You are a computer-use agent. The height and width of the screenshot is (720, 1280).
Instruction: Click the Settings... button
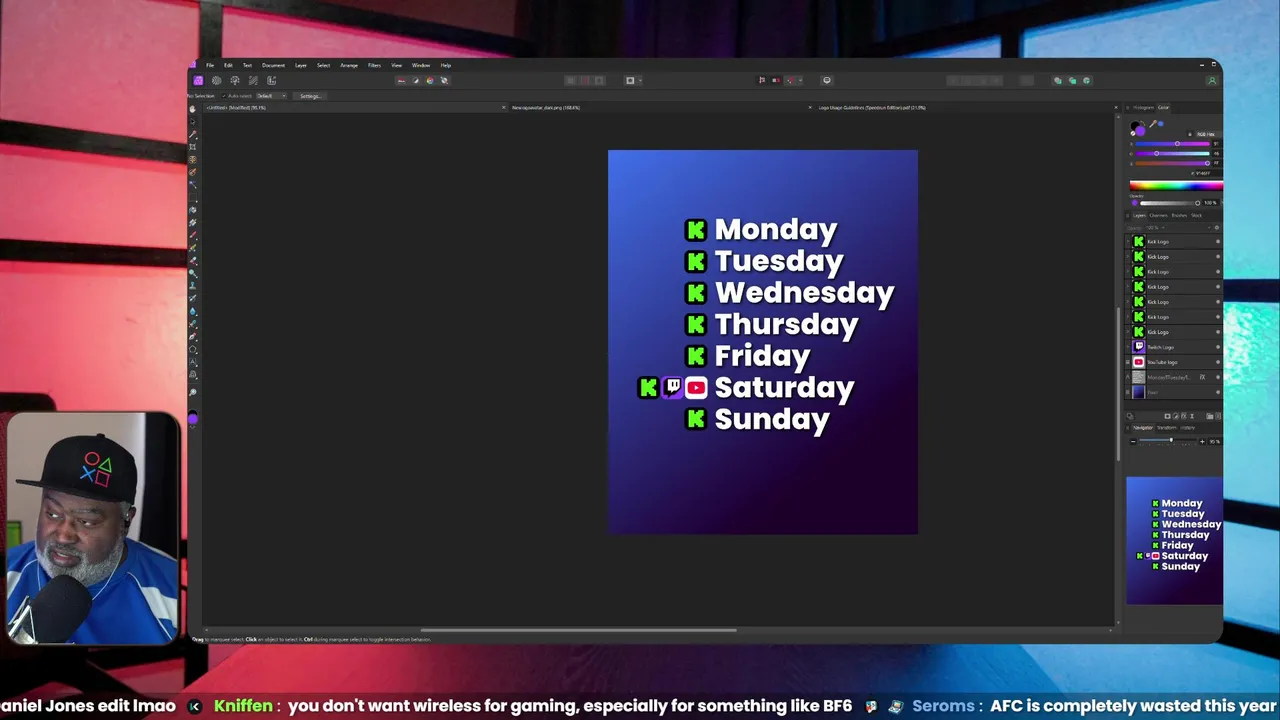click(310, 96)
